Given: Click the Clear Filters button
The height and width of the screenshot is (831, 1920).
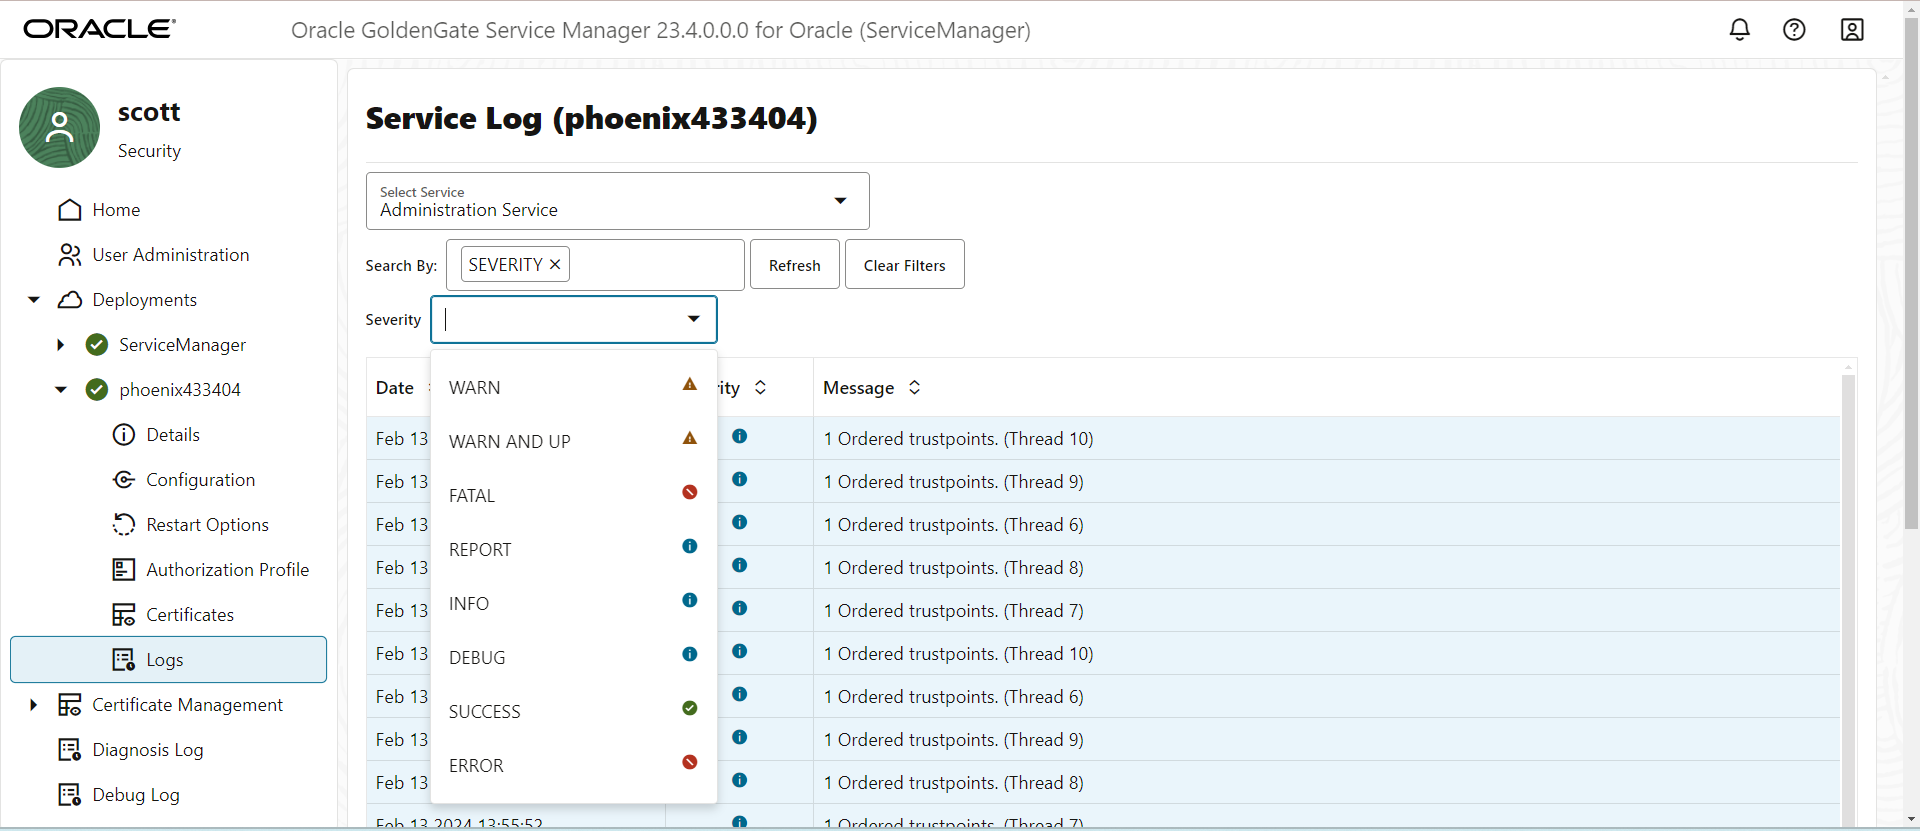Looking at the screenshot, I should click(904, 264).
